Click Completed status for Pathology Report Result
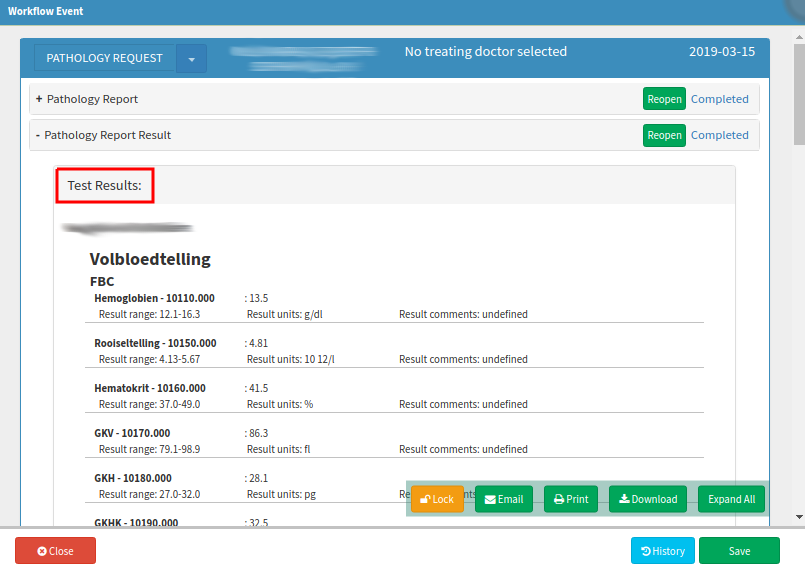Image resolution: width=805 pixels, height=569 pixels. 719,135
